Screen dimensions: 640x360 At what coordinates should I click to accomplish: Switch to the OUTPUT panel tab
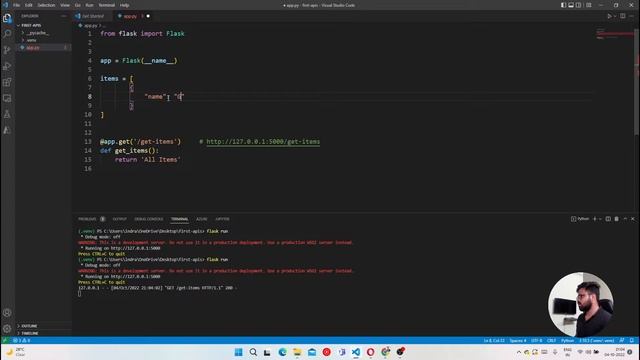pyautogui.click(x=120, y=219)
